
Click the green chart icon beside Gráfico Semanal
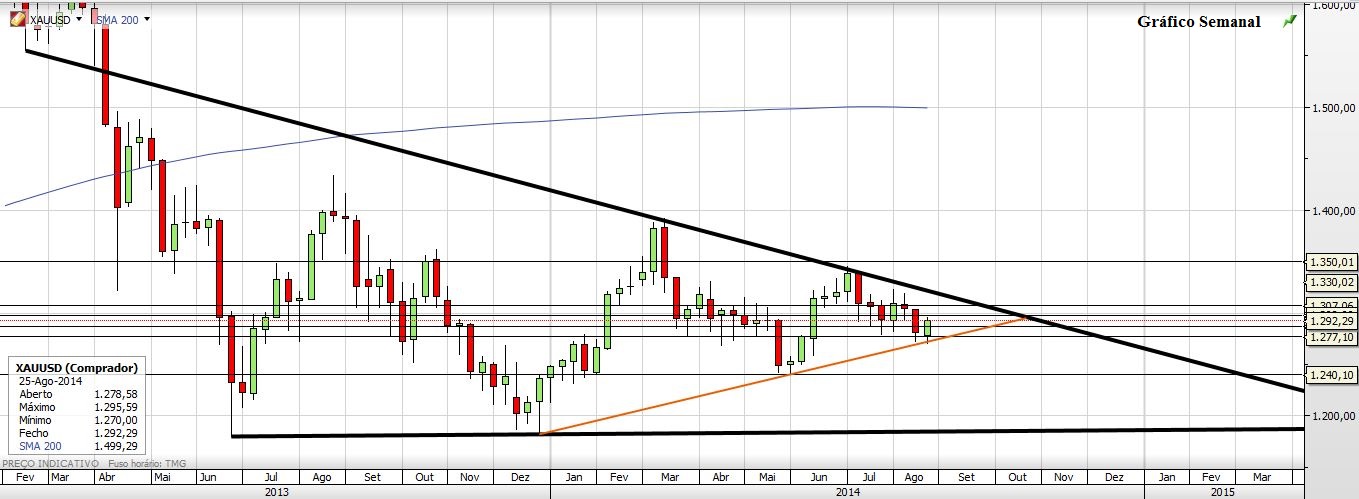tap(1291, 20)
